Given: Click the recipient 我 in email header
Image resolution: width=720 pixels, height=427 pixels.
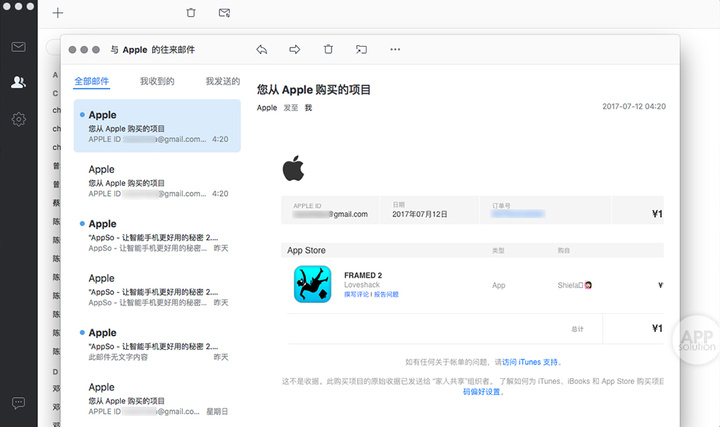Looking at the screenshot, I should tap(309, 107).
